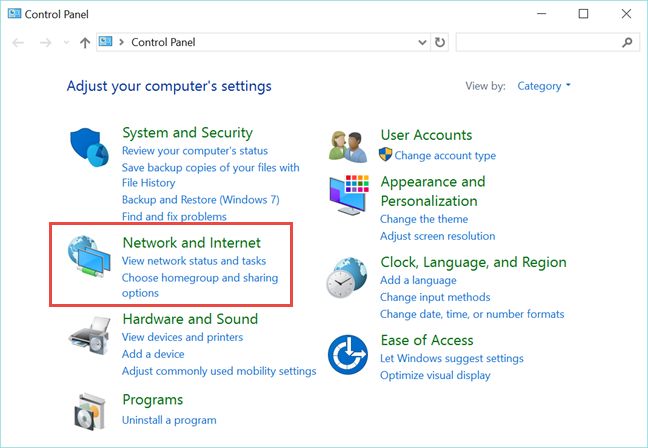Click the Programs disc box icon
The width and height of the screenshot is (648, 448).
(x=90, y=412)
